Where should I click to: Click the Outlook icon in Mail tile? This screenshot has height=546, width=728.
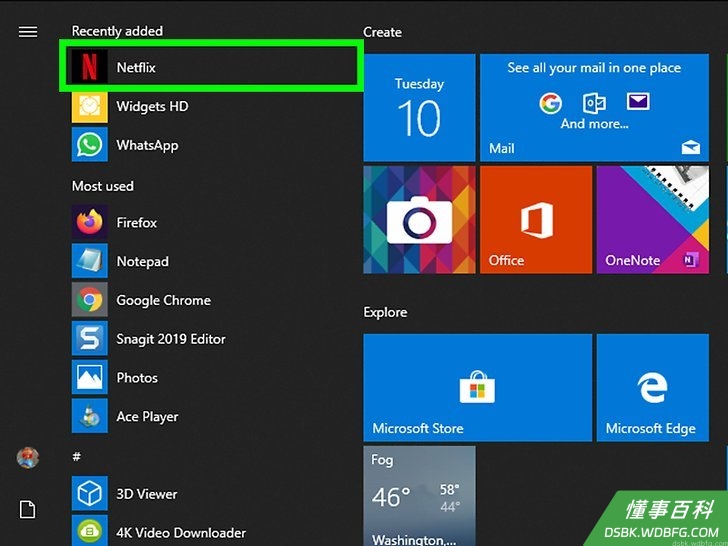tap(594, 103)
